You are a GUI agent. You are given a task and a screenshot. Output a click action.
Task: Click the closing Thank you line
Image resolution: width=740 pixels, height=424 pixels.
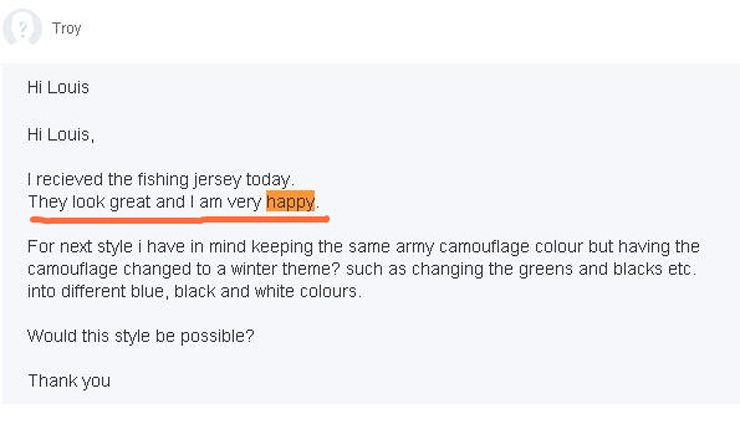(x=69, y=381)
